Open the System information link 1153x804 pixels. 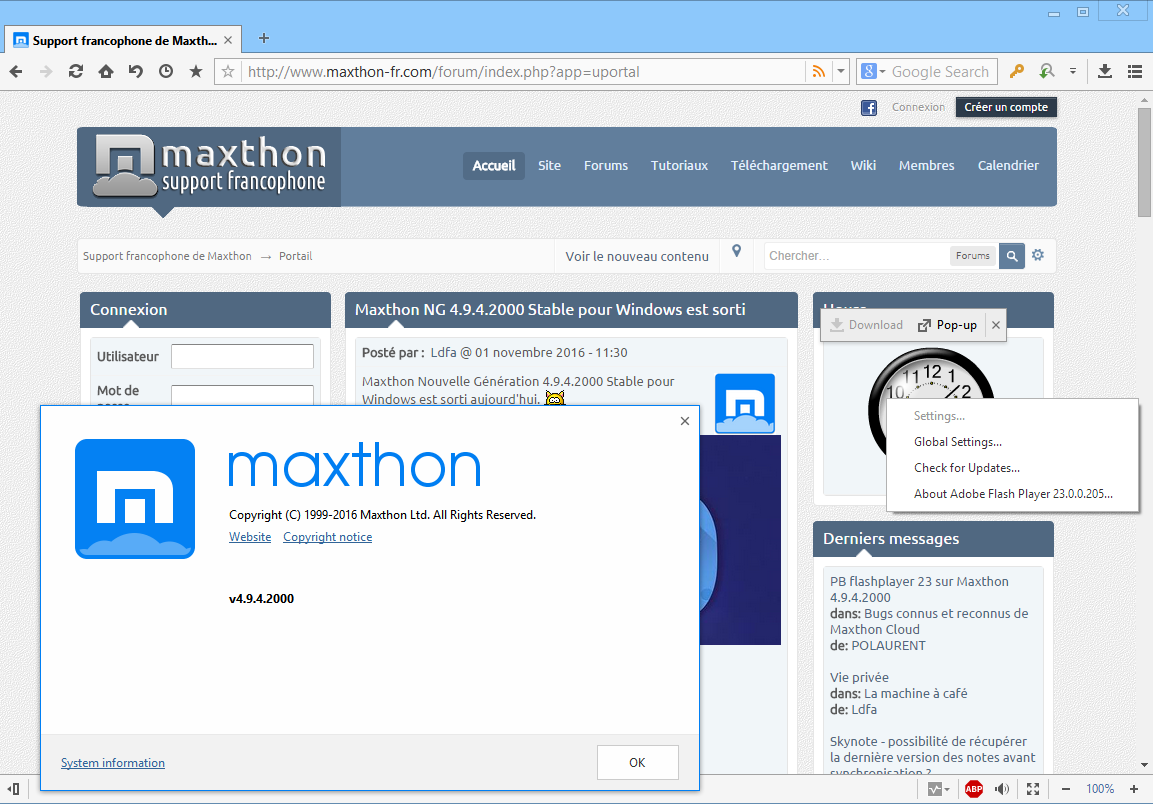(113, 763)
